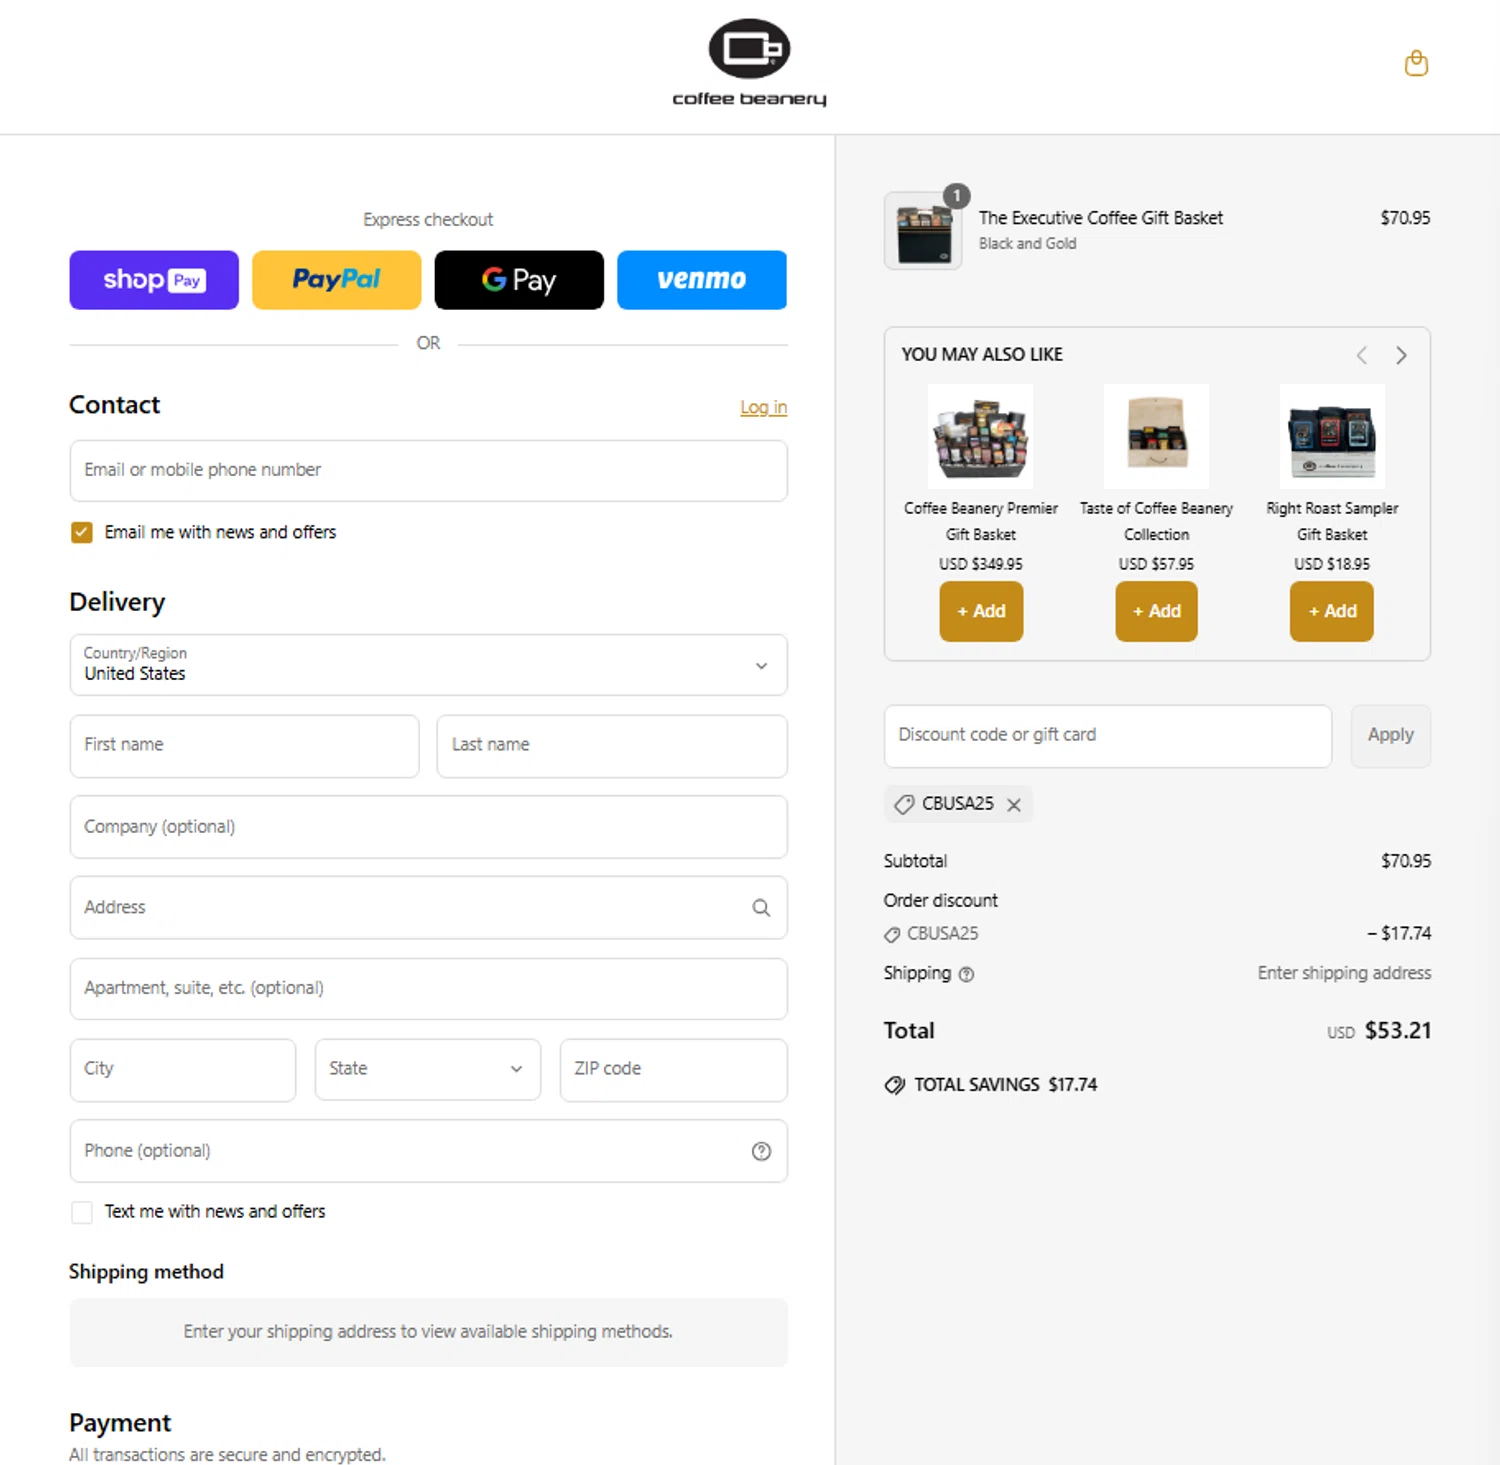This screenshot has width=1500, height=1465.
Task: Click the Last name field
Action: click(612, 746)
